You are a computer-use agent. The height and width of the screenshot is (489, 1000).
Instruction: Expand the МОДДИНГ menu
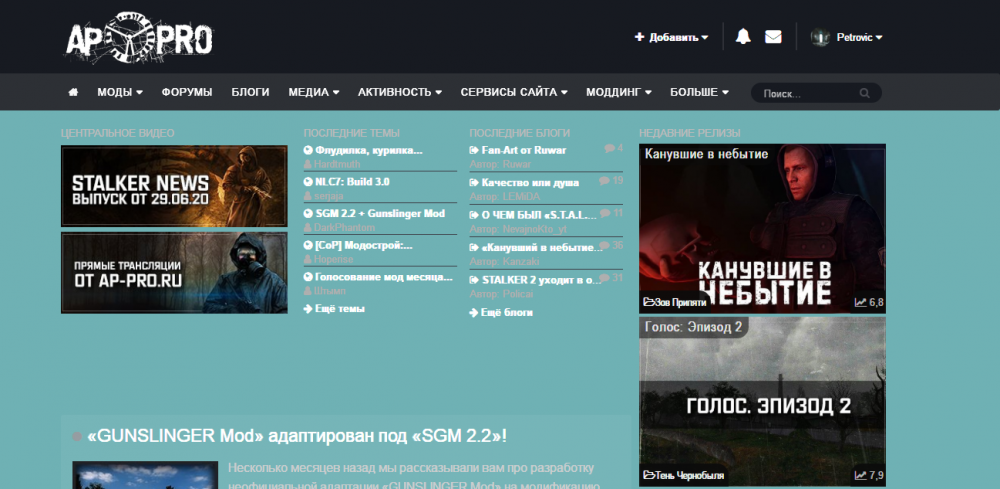coord(619,92)
